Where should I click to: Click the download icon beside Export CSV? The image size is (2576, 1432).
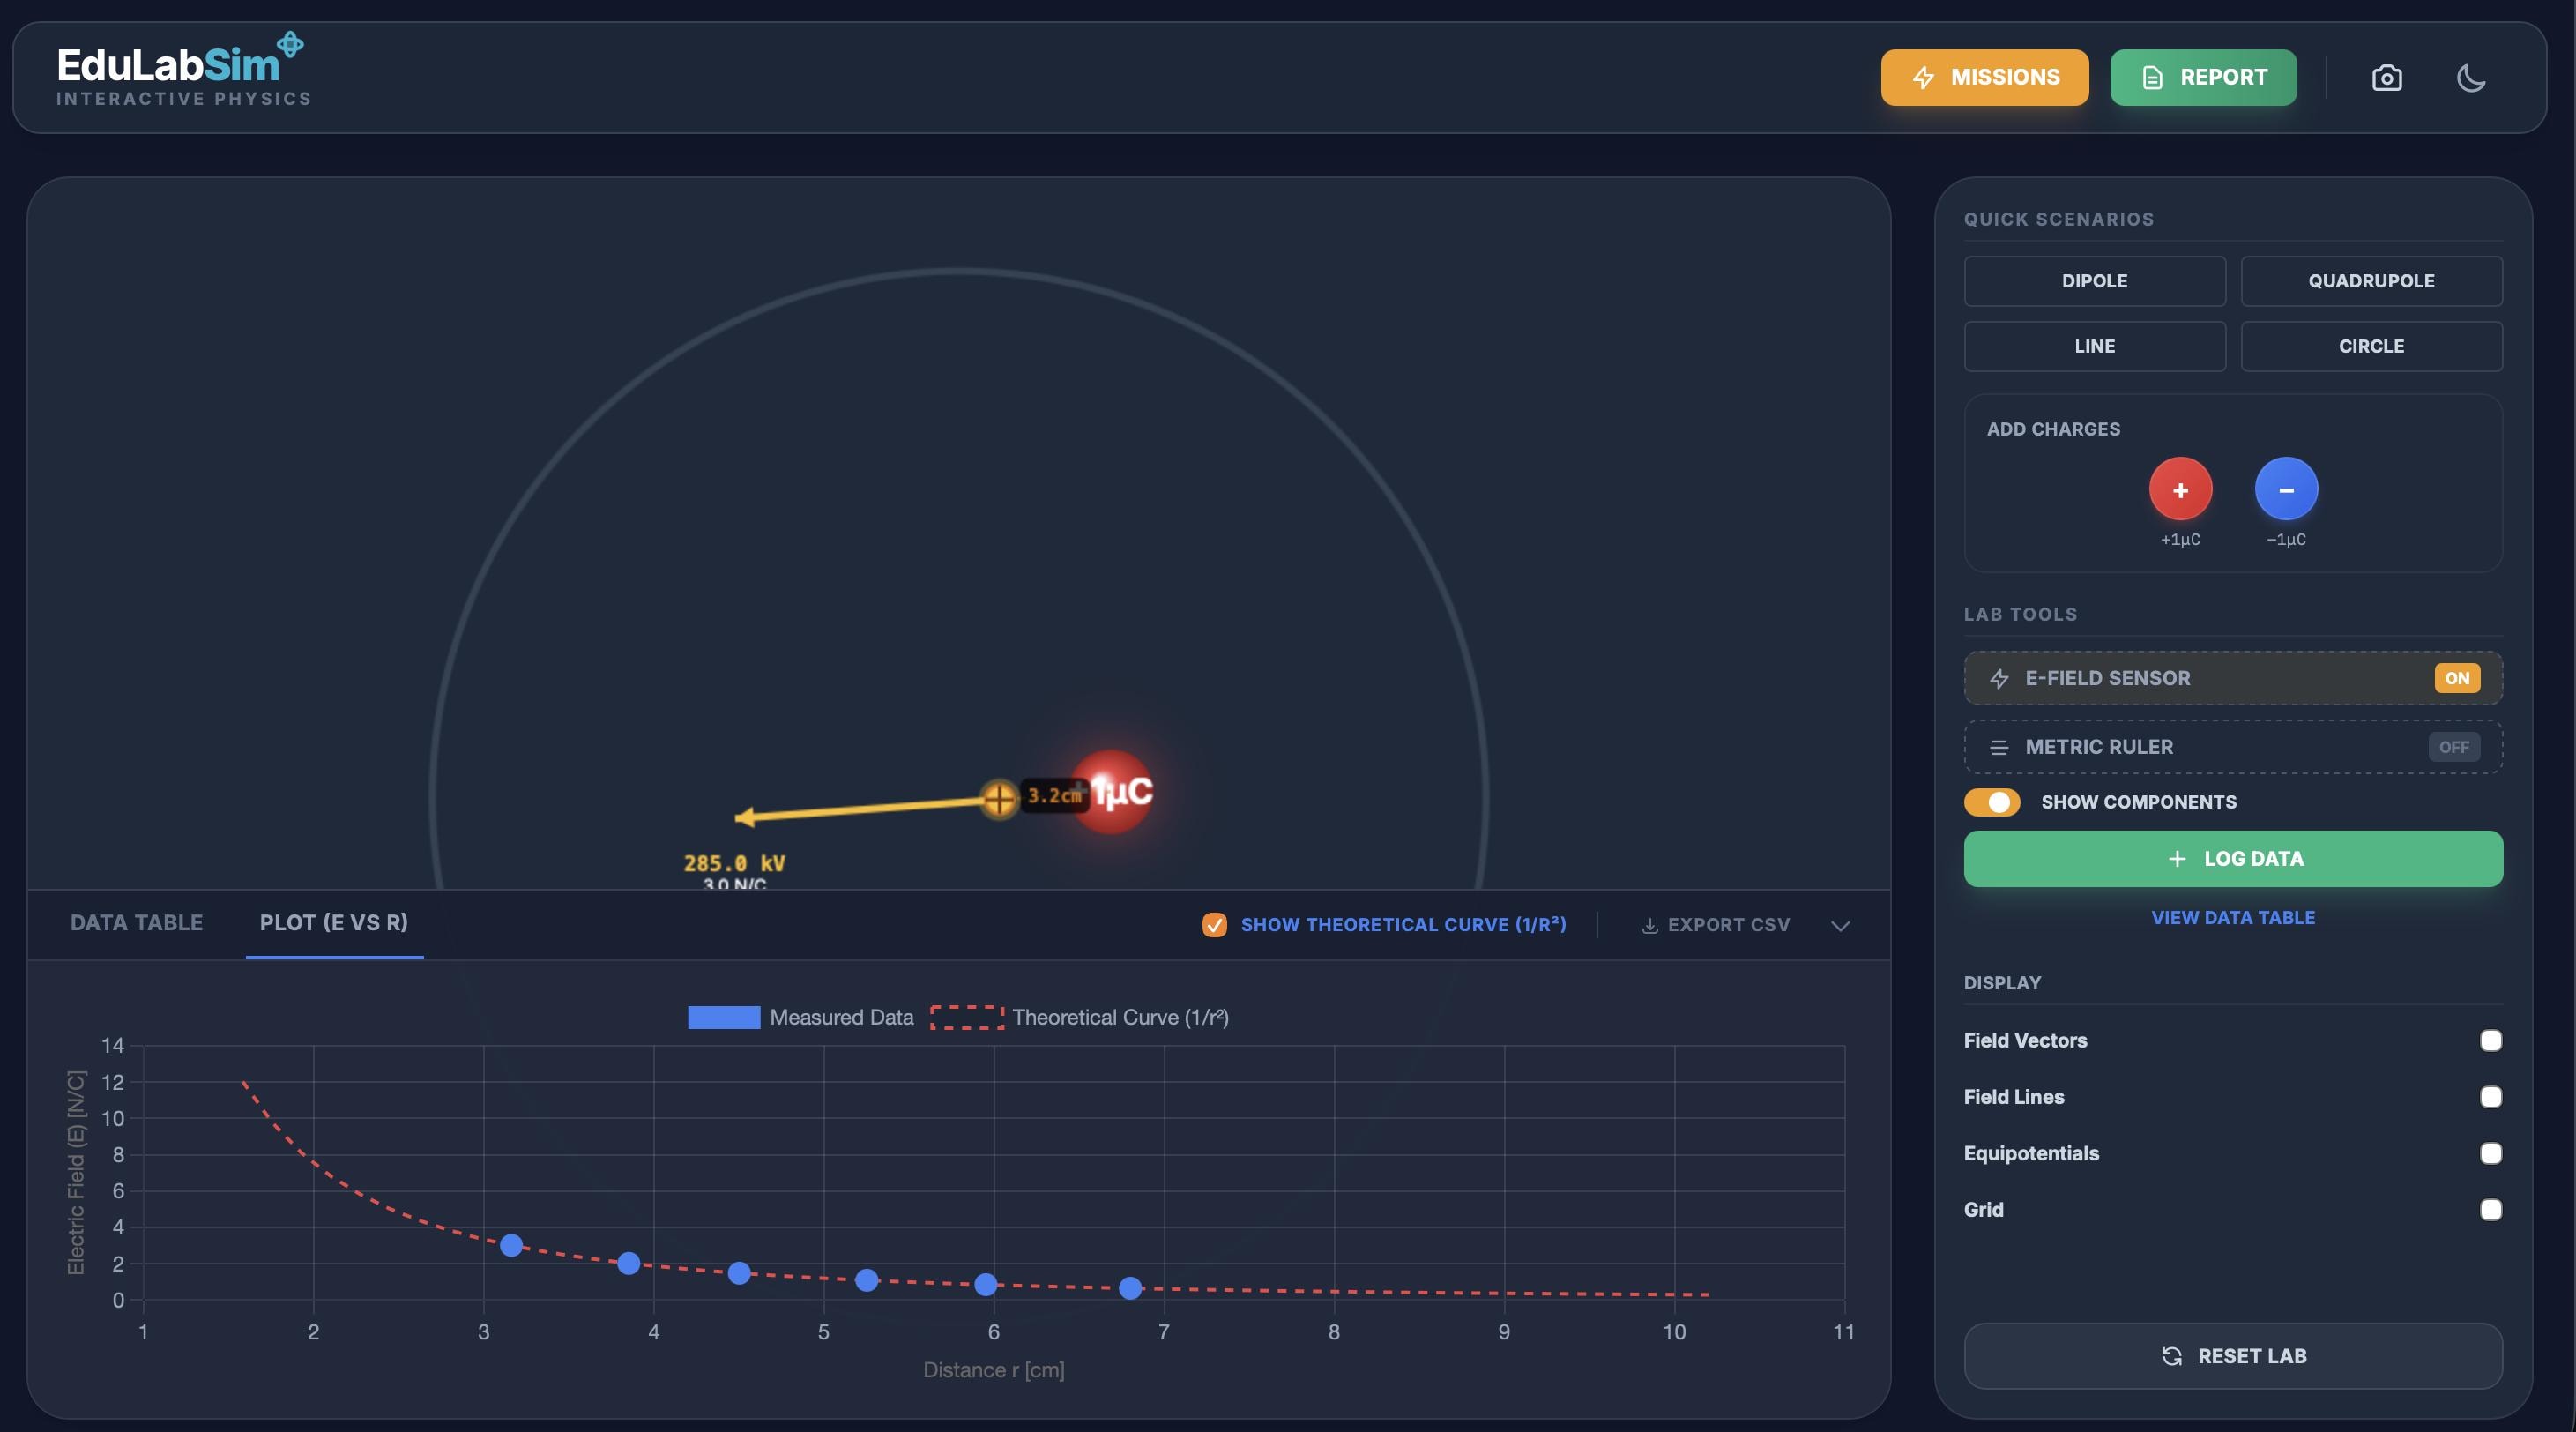1649,925
